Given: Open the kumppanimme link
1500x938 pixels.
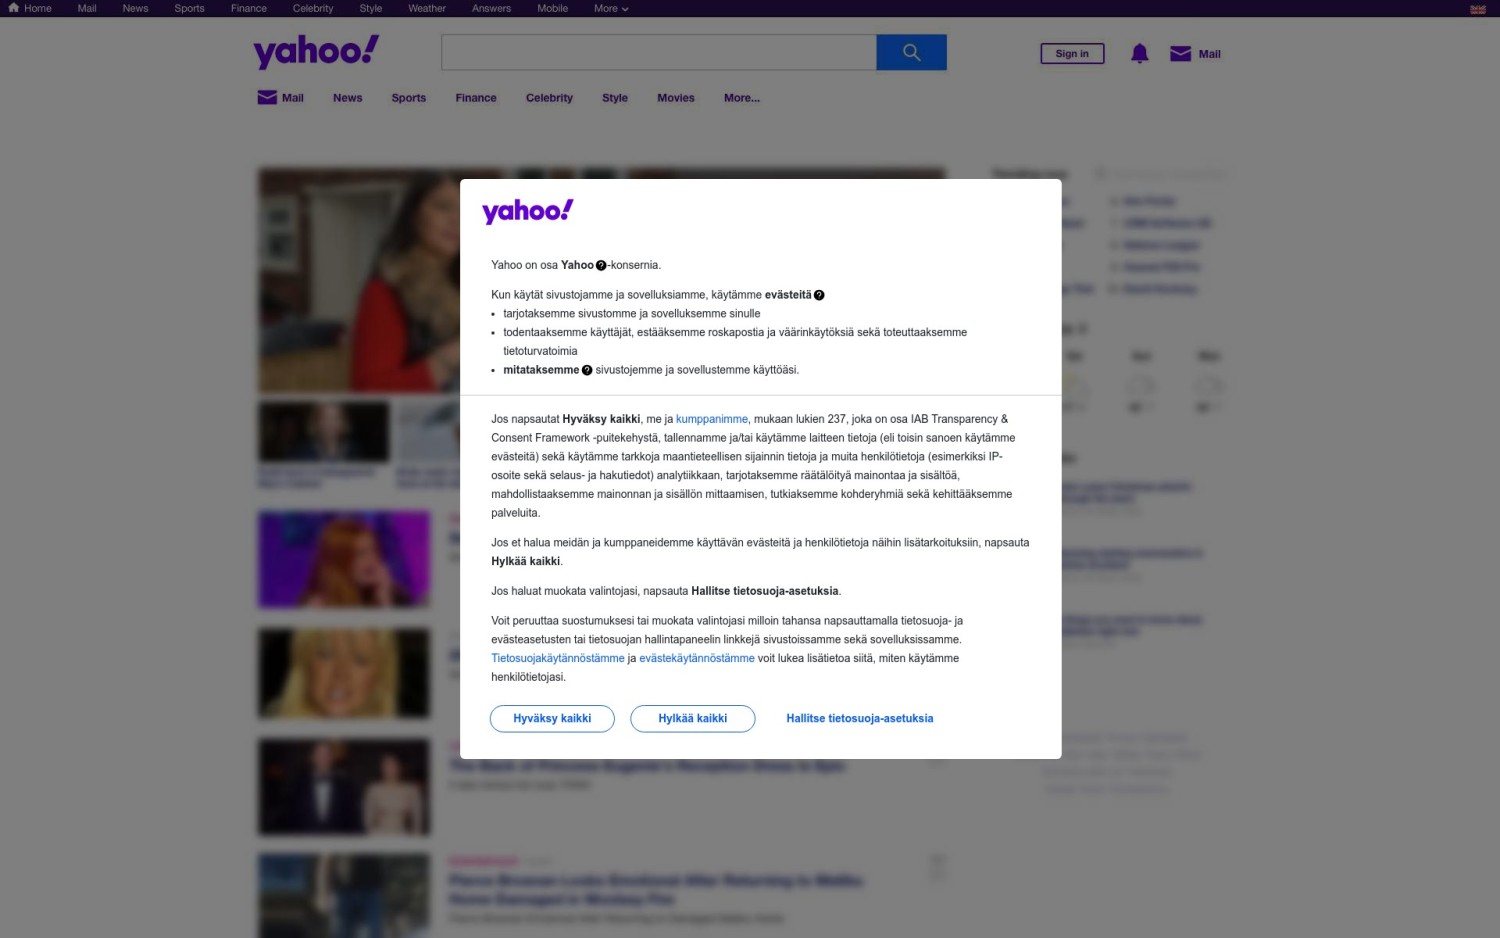Looking at the screenshot, I should 712,419.
